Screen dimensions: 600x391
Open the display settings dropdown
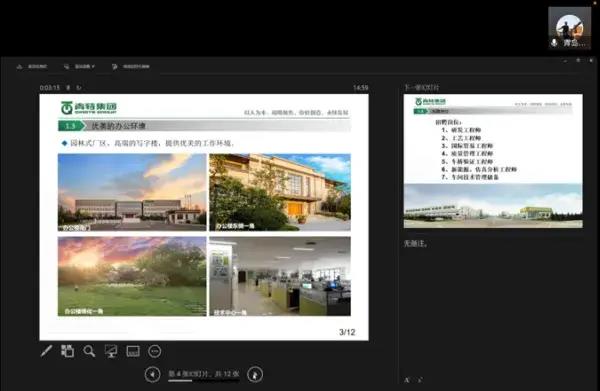(x=79, y=67)
